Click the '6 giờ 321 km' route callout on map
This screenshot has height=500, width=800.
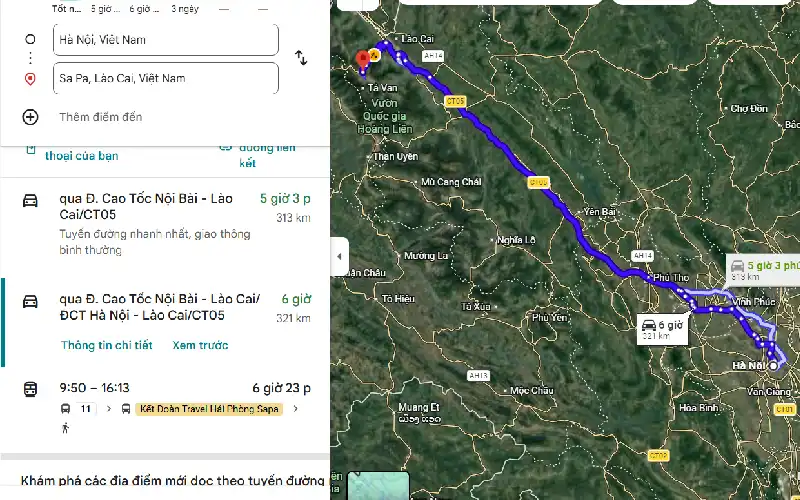pyautogui.click(x=662, y=330)
